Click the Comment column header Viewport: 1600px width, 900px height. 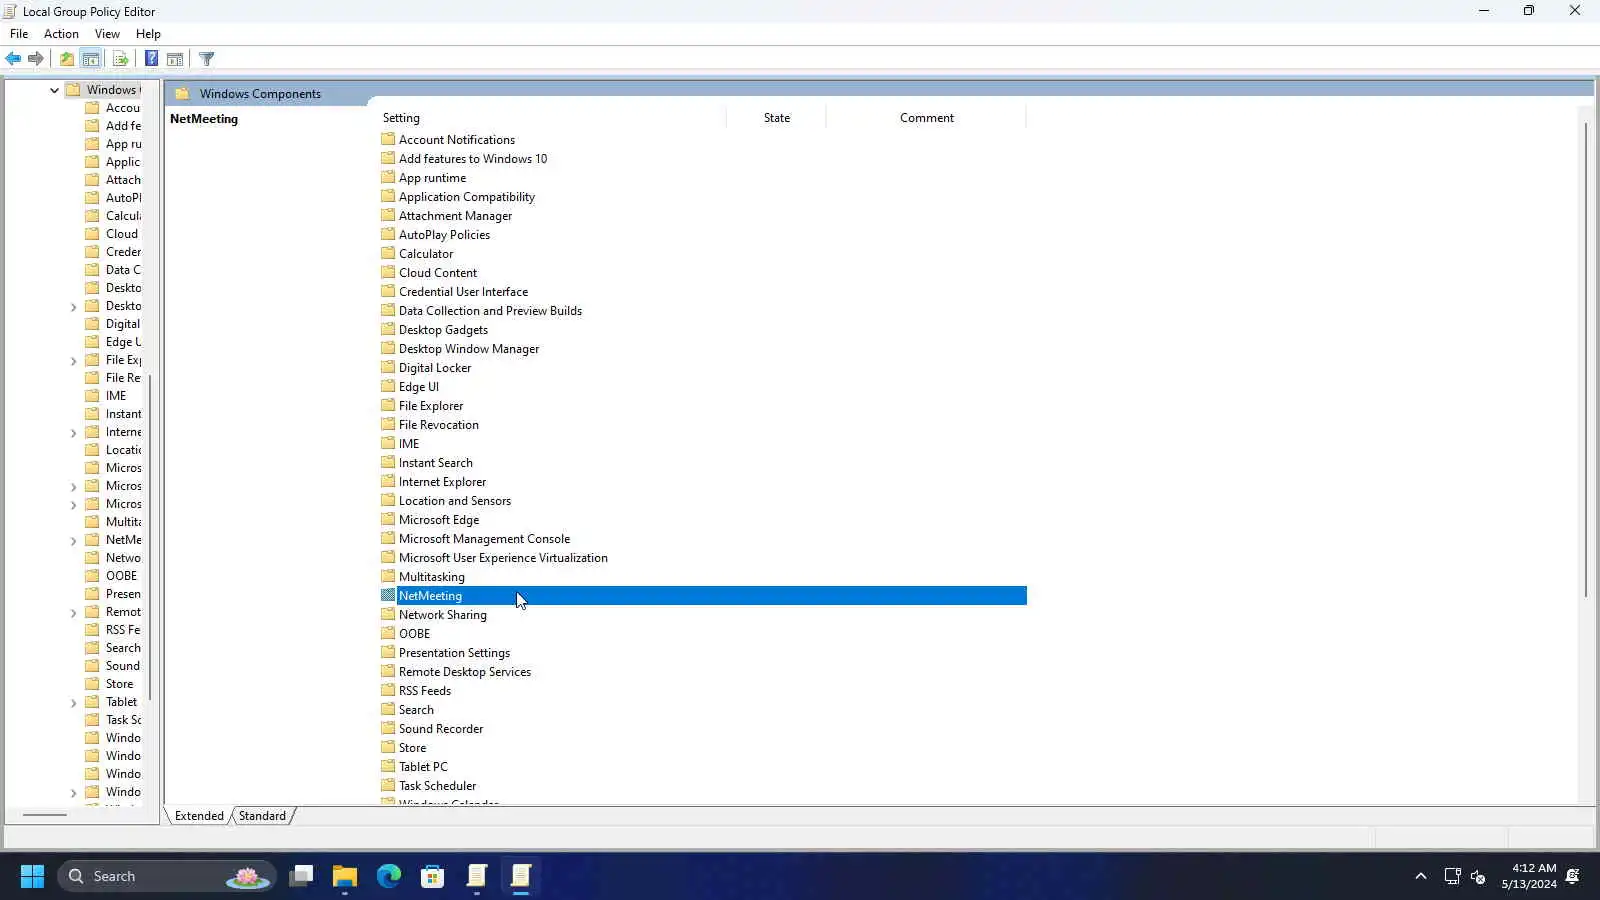pyautogui.click(x=927, y=118)
